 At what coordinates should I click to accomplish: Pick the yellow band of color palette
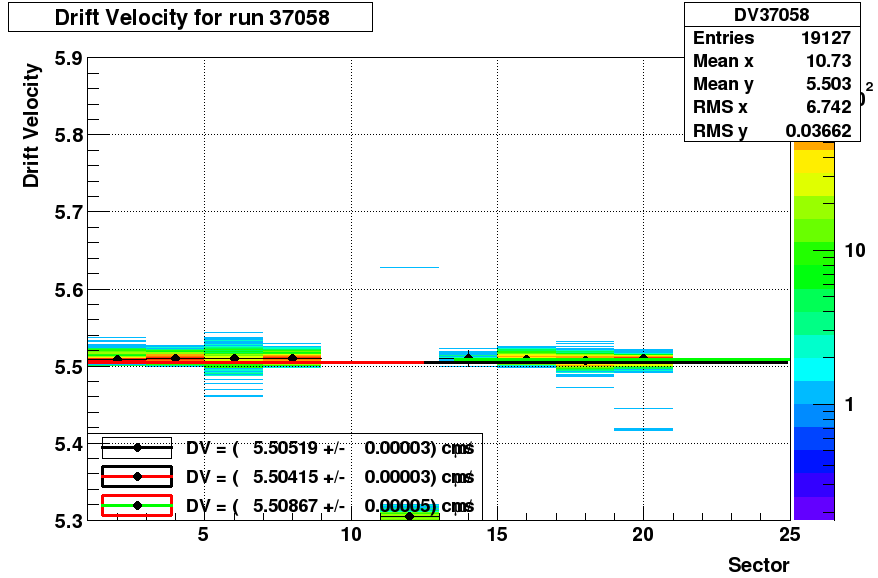click(x=814, y=161)
